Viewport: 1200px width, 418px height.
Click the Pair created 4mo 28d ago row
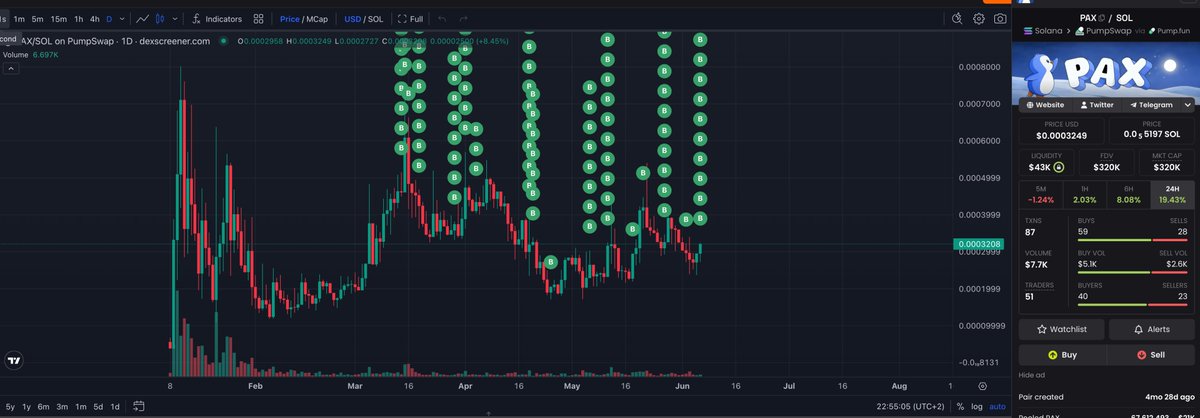point(1107,397)
